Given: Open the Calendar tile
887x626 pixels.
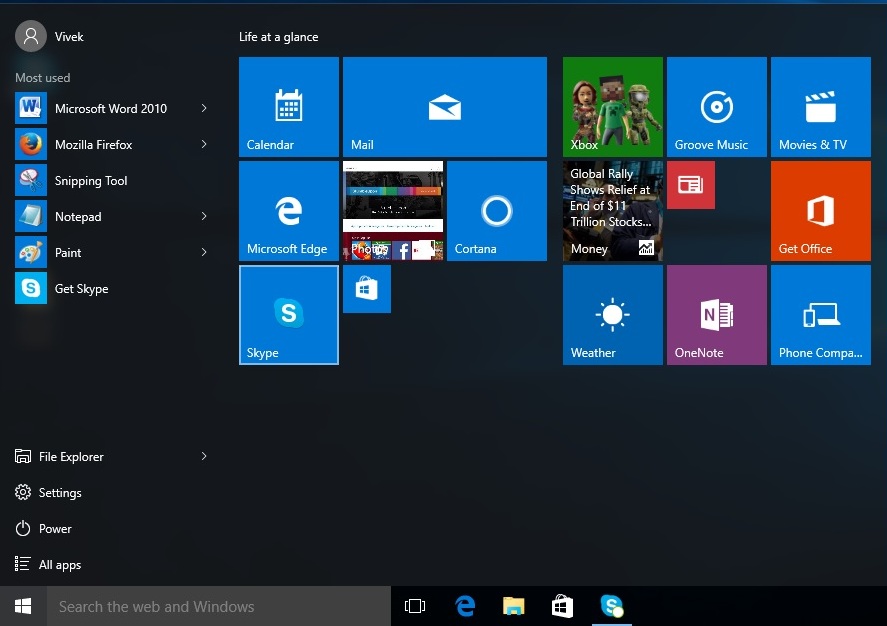Looking at the screenshot, I should [289, 107].
